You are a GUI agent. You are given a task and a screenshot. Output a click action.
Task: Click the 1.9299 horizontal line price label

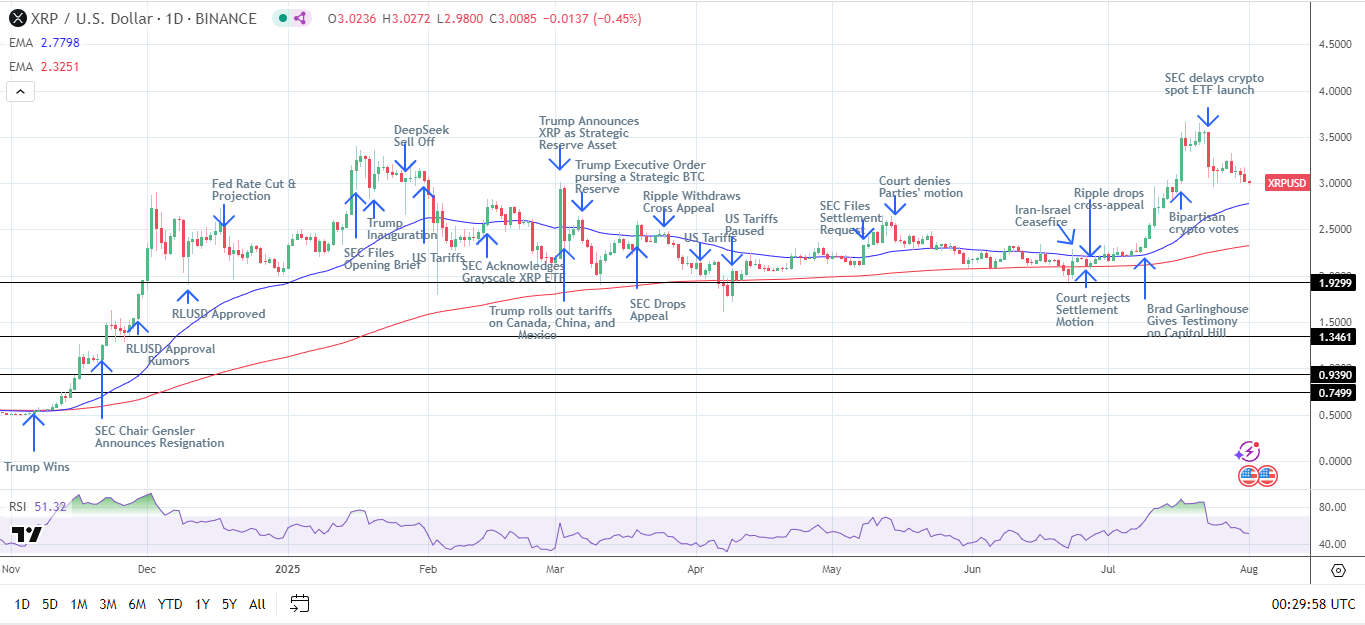pyautogui.click(x=1336, y=285)
